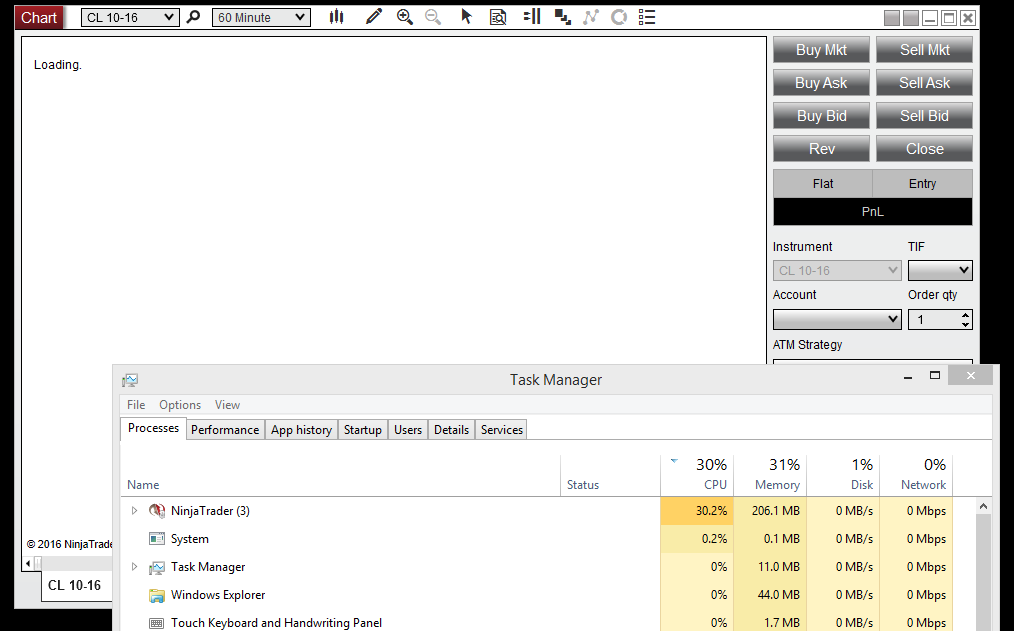1014x631 pixels.
Task: Click the chart's left horizontal scroll arrow
Action: pos(28,564)
